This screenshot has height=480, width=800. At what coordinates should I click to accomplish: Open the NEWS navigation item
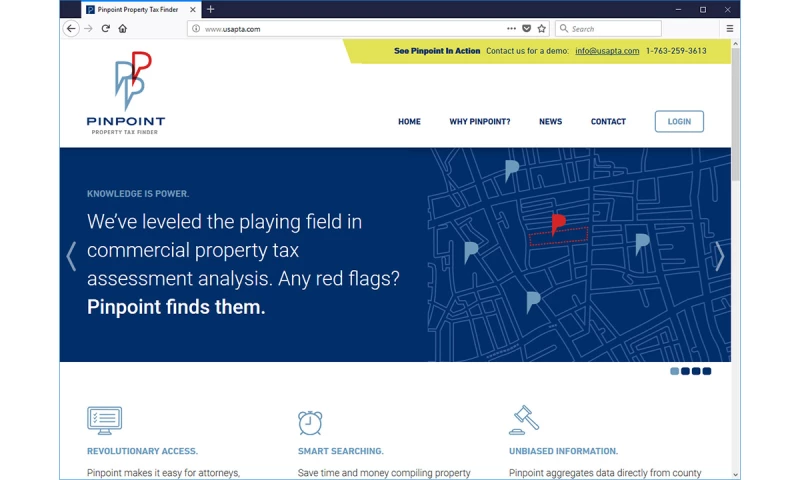[551, 122]
